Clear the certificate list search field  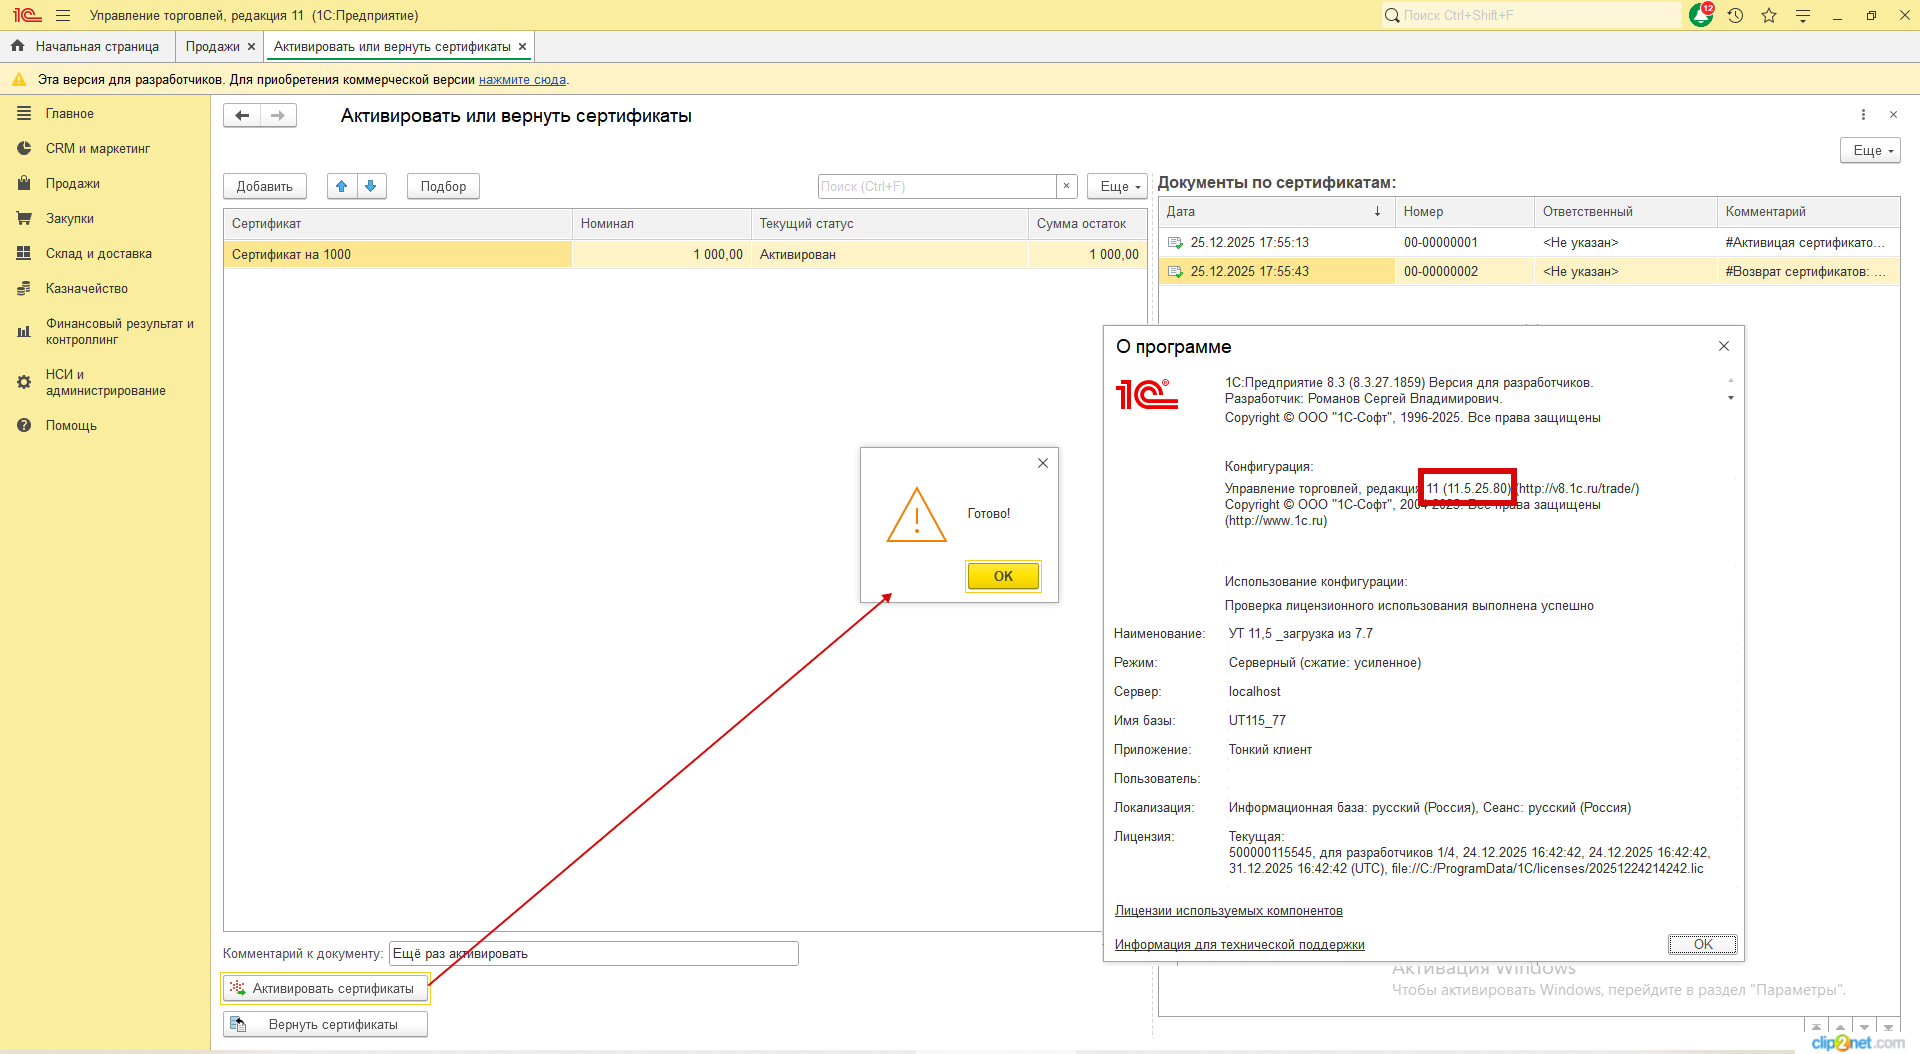[1067, 186]
